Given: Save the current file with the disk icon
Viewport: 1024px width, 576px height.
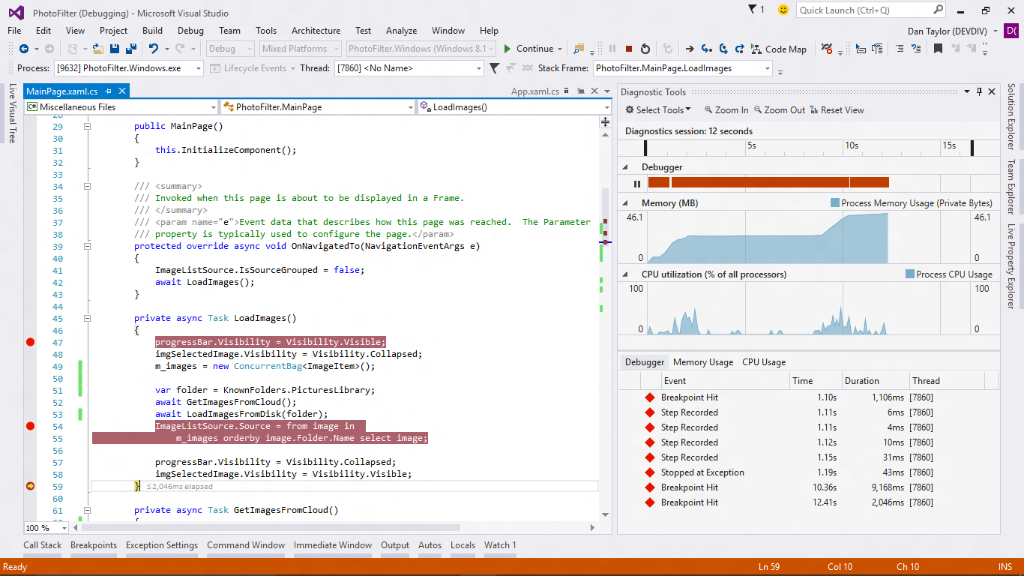Looking at the screenshot, I should click(x=114, y=49).
